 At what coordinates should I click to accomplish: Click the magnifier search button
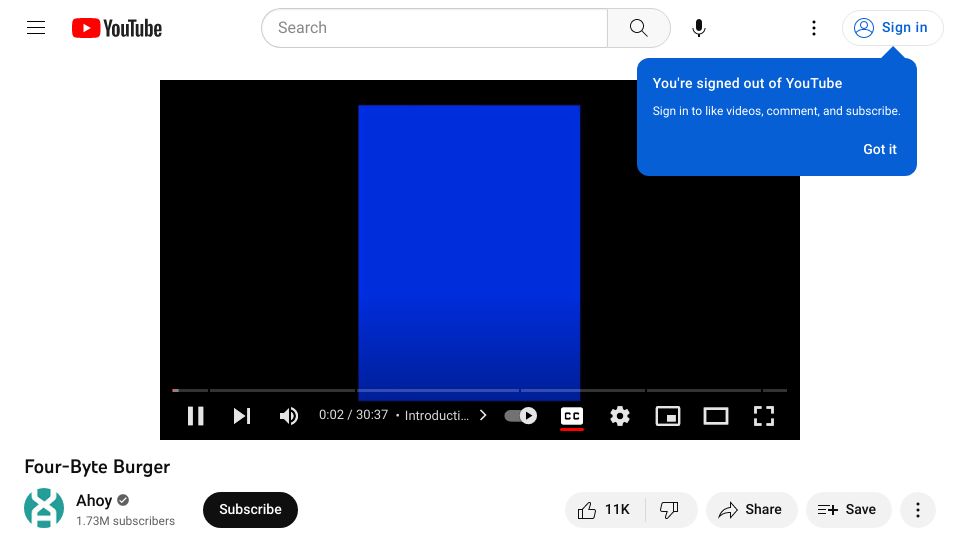pos(639,28)
